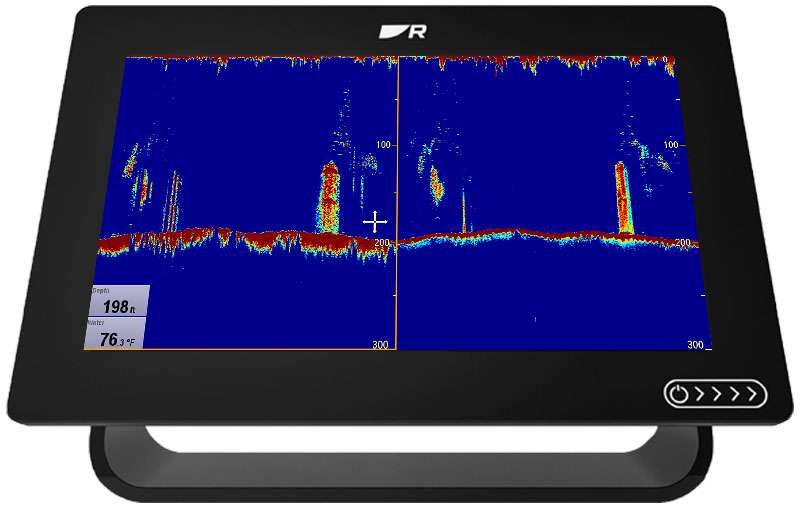Tap the fish school left of right pane
The height and width of the screenshot is (509, 800).
click(436, 186)
